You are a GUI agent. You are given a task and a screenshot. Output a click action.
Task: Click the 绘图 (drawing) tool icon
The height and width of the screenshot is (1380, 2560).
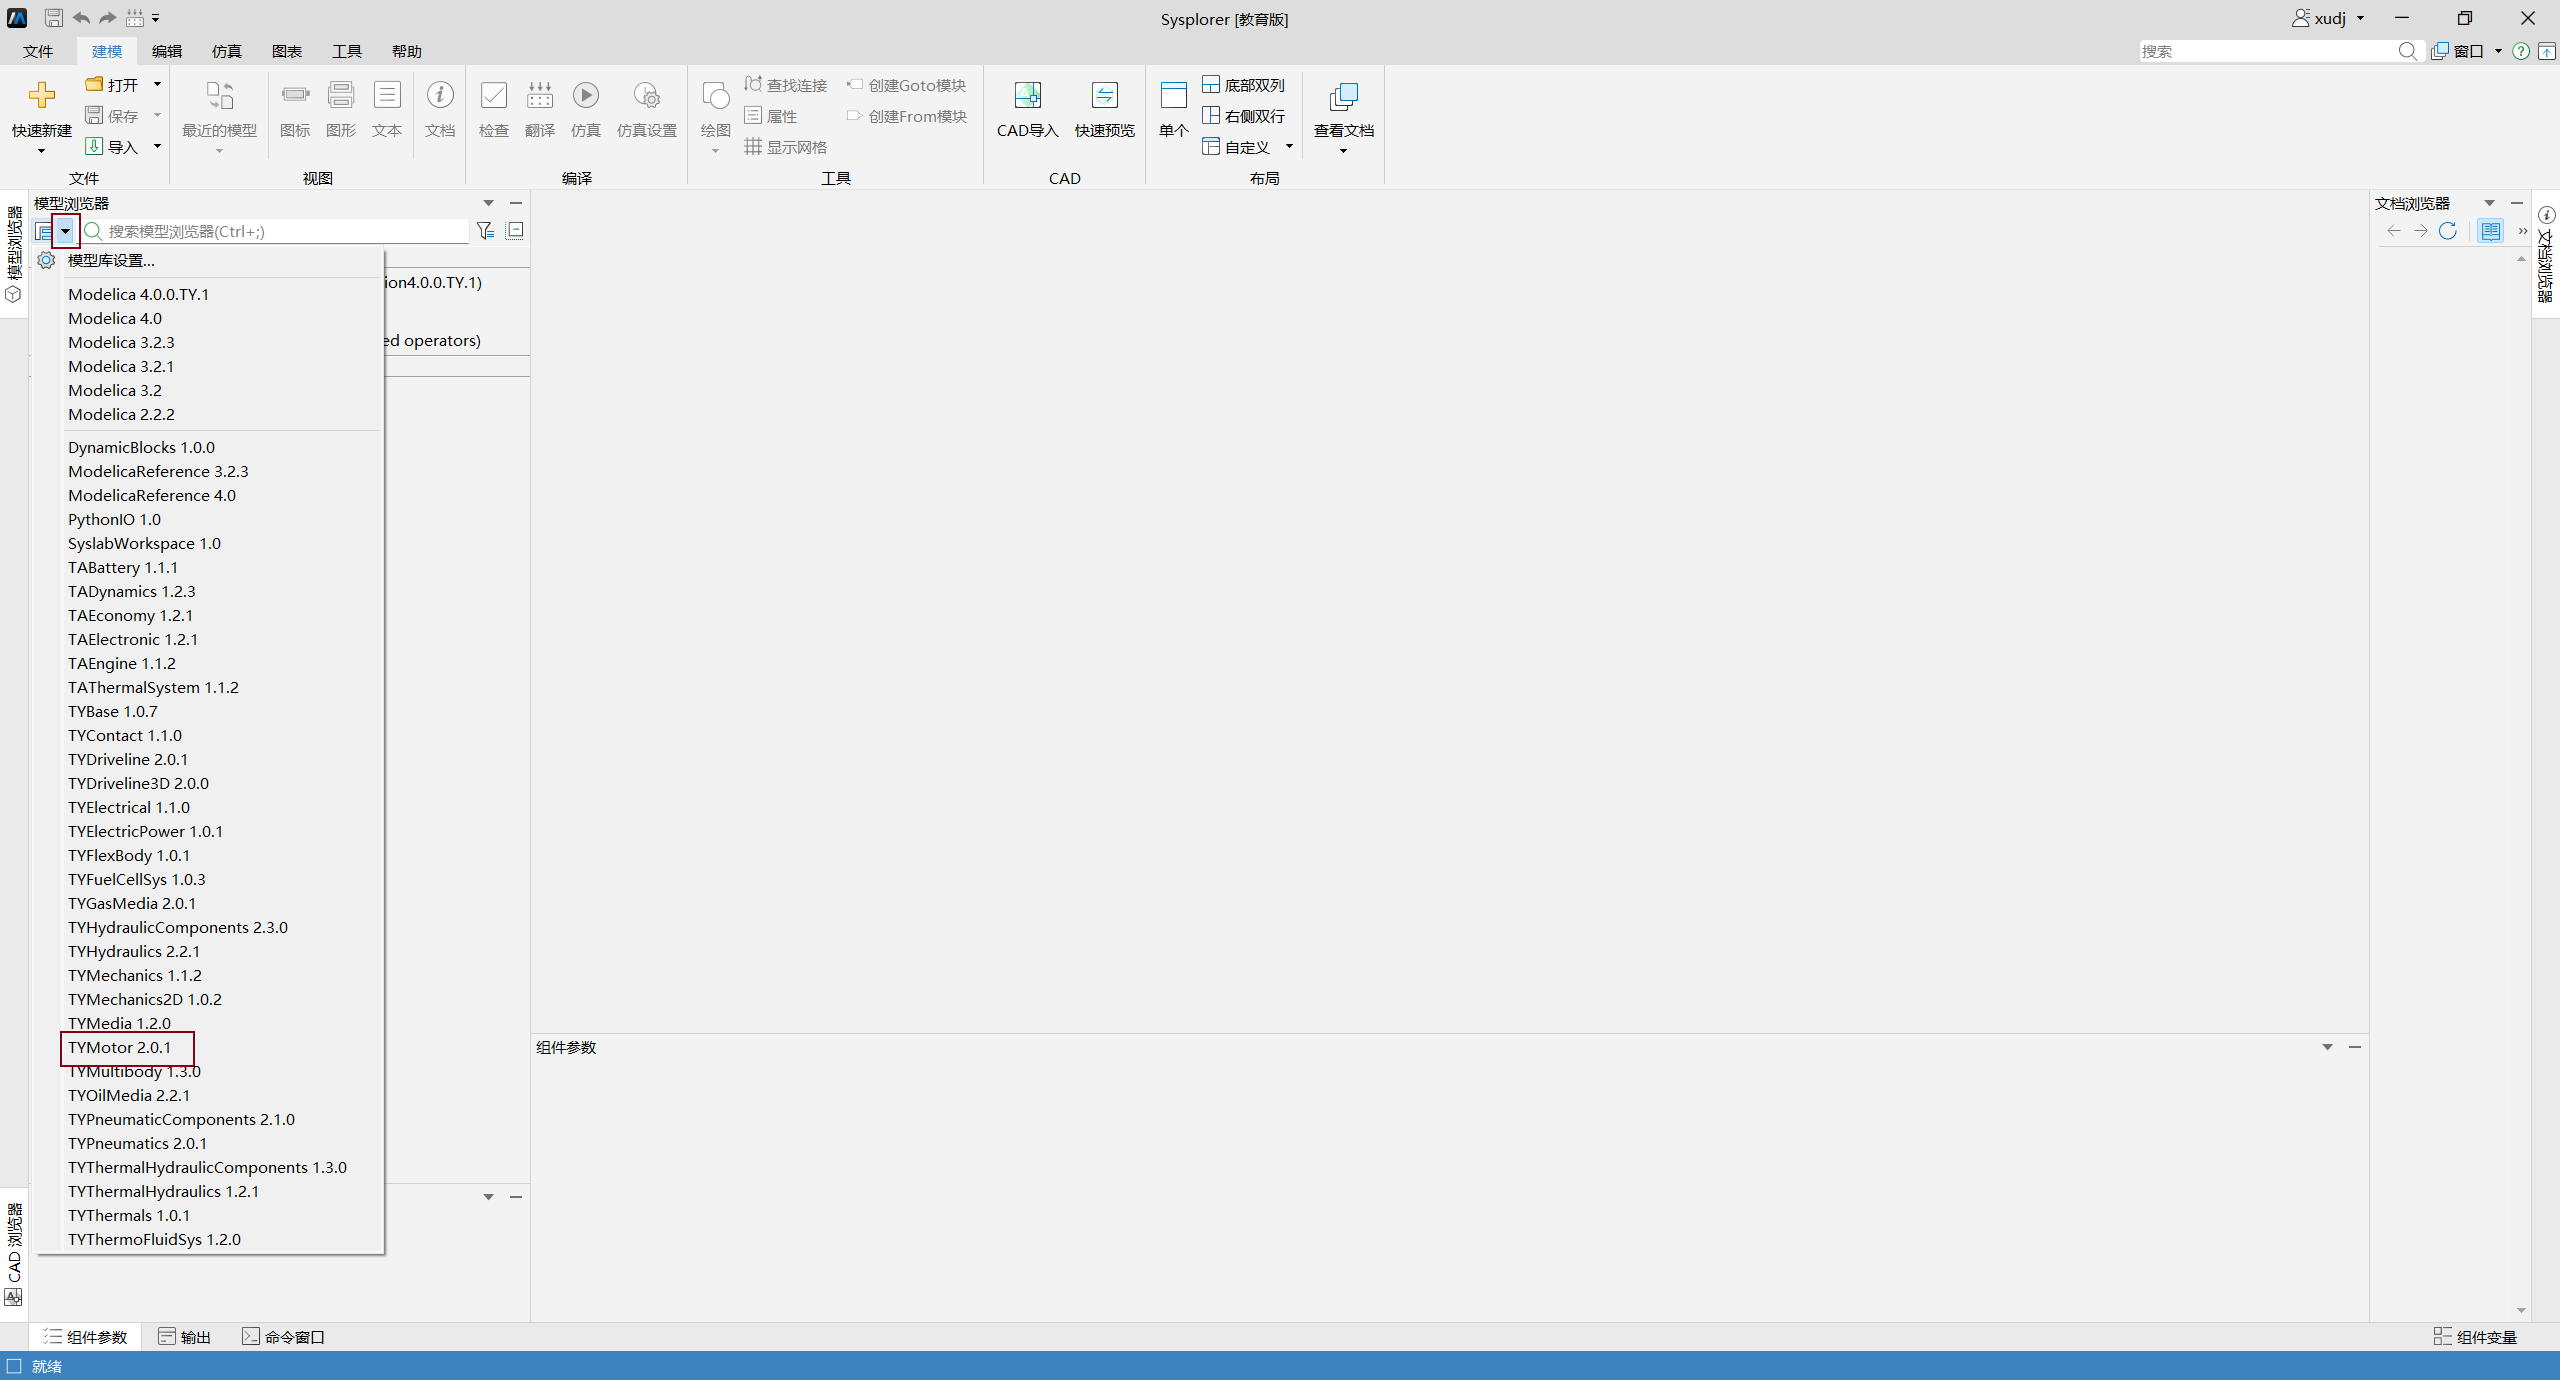pos(716,96)
